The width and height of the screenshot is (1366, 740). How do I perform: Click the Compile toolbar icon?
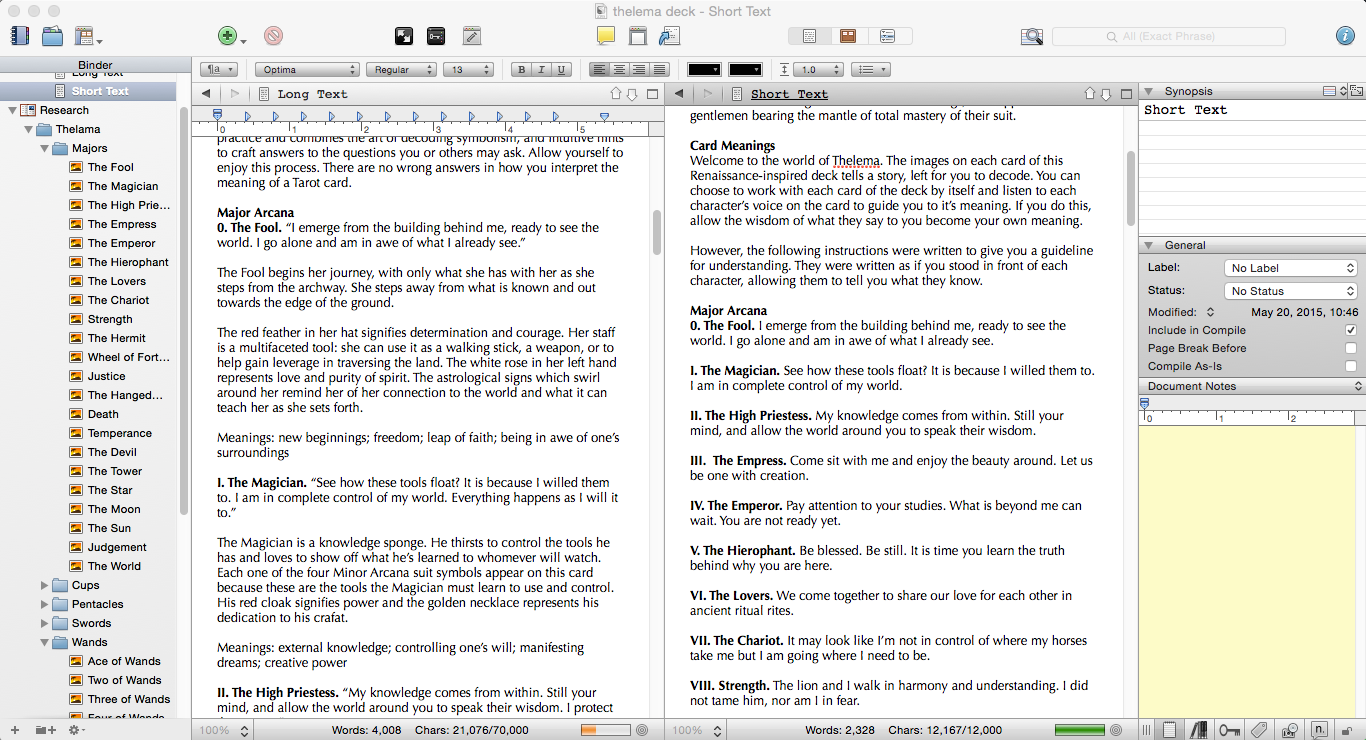[669, 36]
